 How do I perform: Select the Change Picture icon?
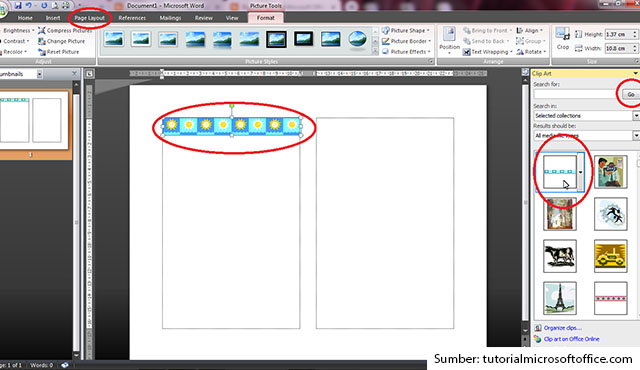coord(42,41)
